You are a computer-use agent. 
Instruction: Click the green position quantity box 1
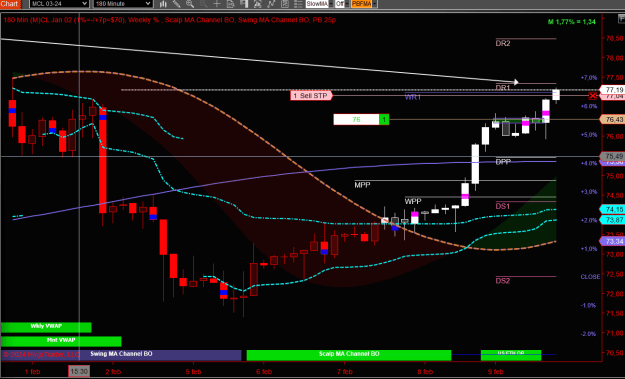click(384, 119)
